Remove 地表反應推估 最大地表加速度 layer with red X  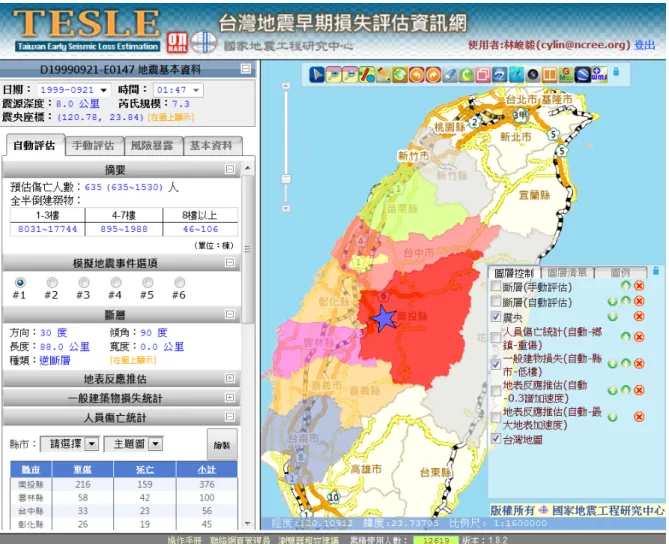(639, 417)
